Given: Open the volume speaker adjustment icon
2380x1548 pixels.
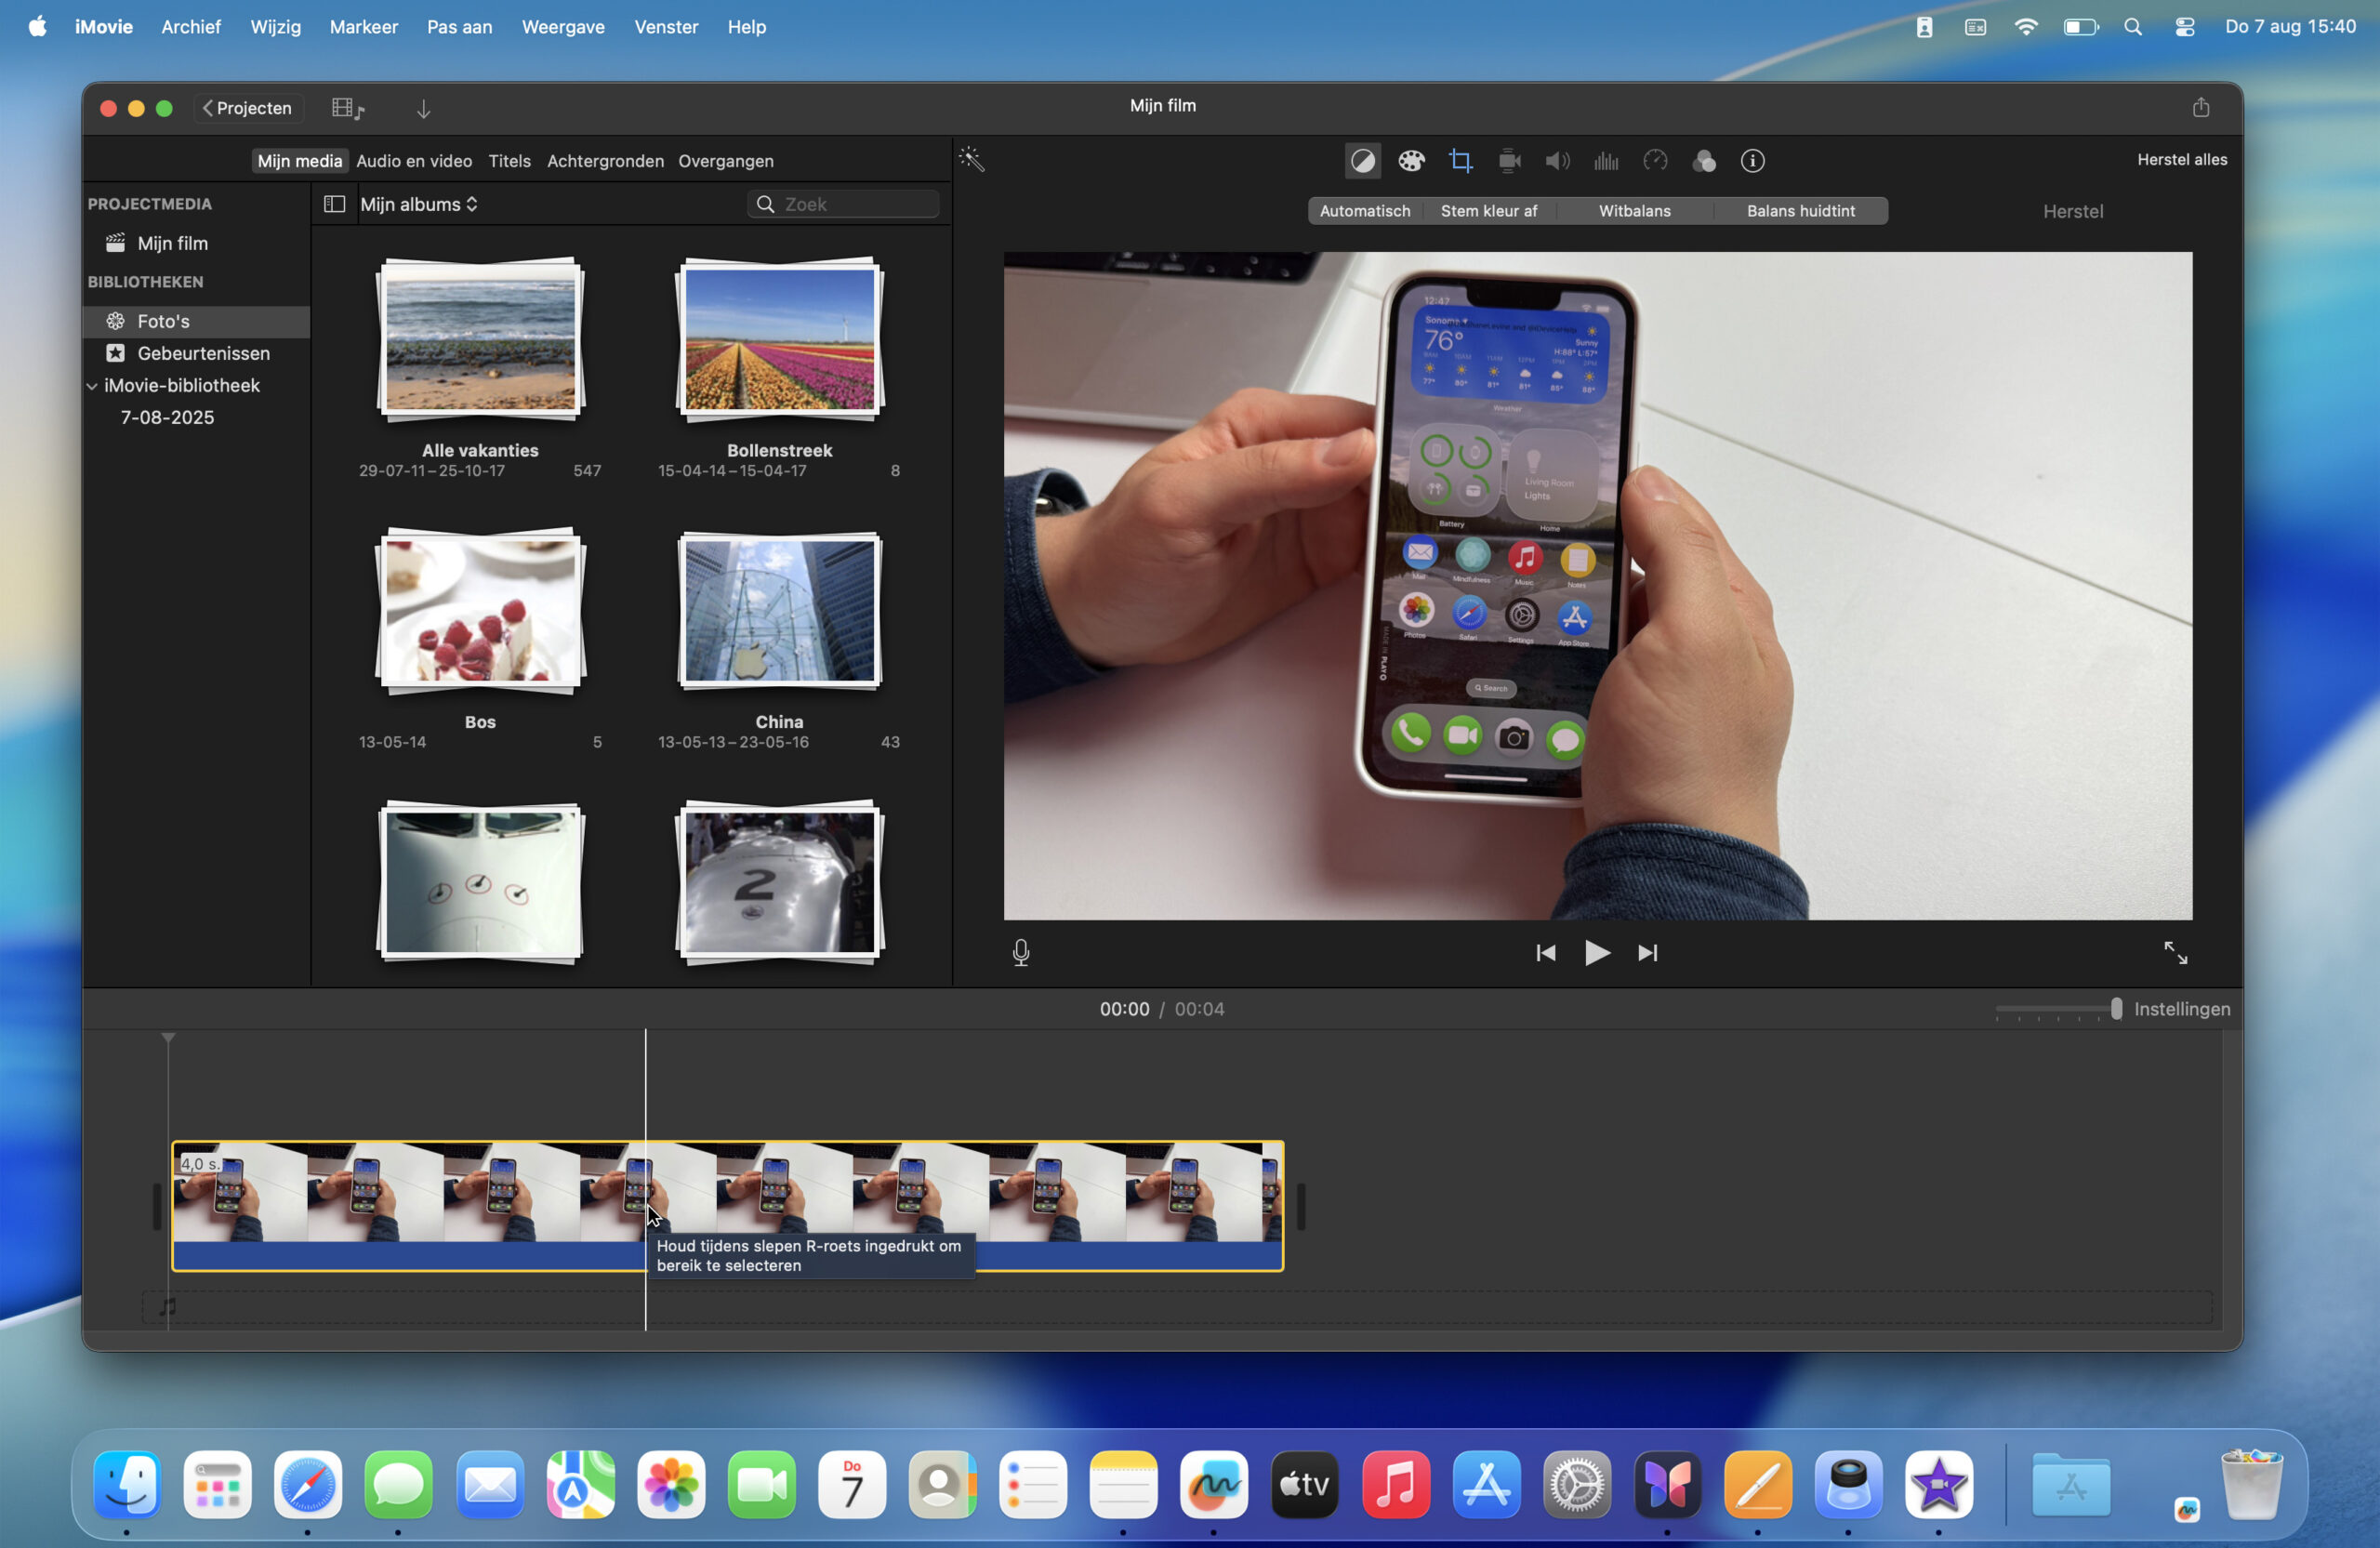Looking at the screenshot, I should tap(1557, 161).
